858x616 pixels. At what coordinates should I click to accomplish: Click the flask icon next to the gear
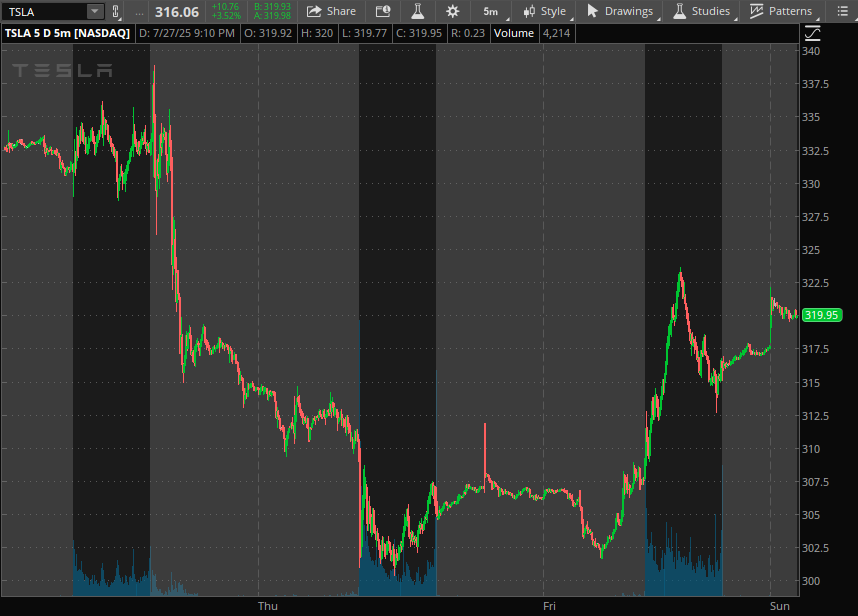pos(418,11)
